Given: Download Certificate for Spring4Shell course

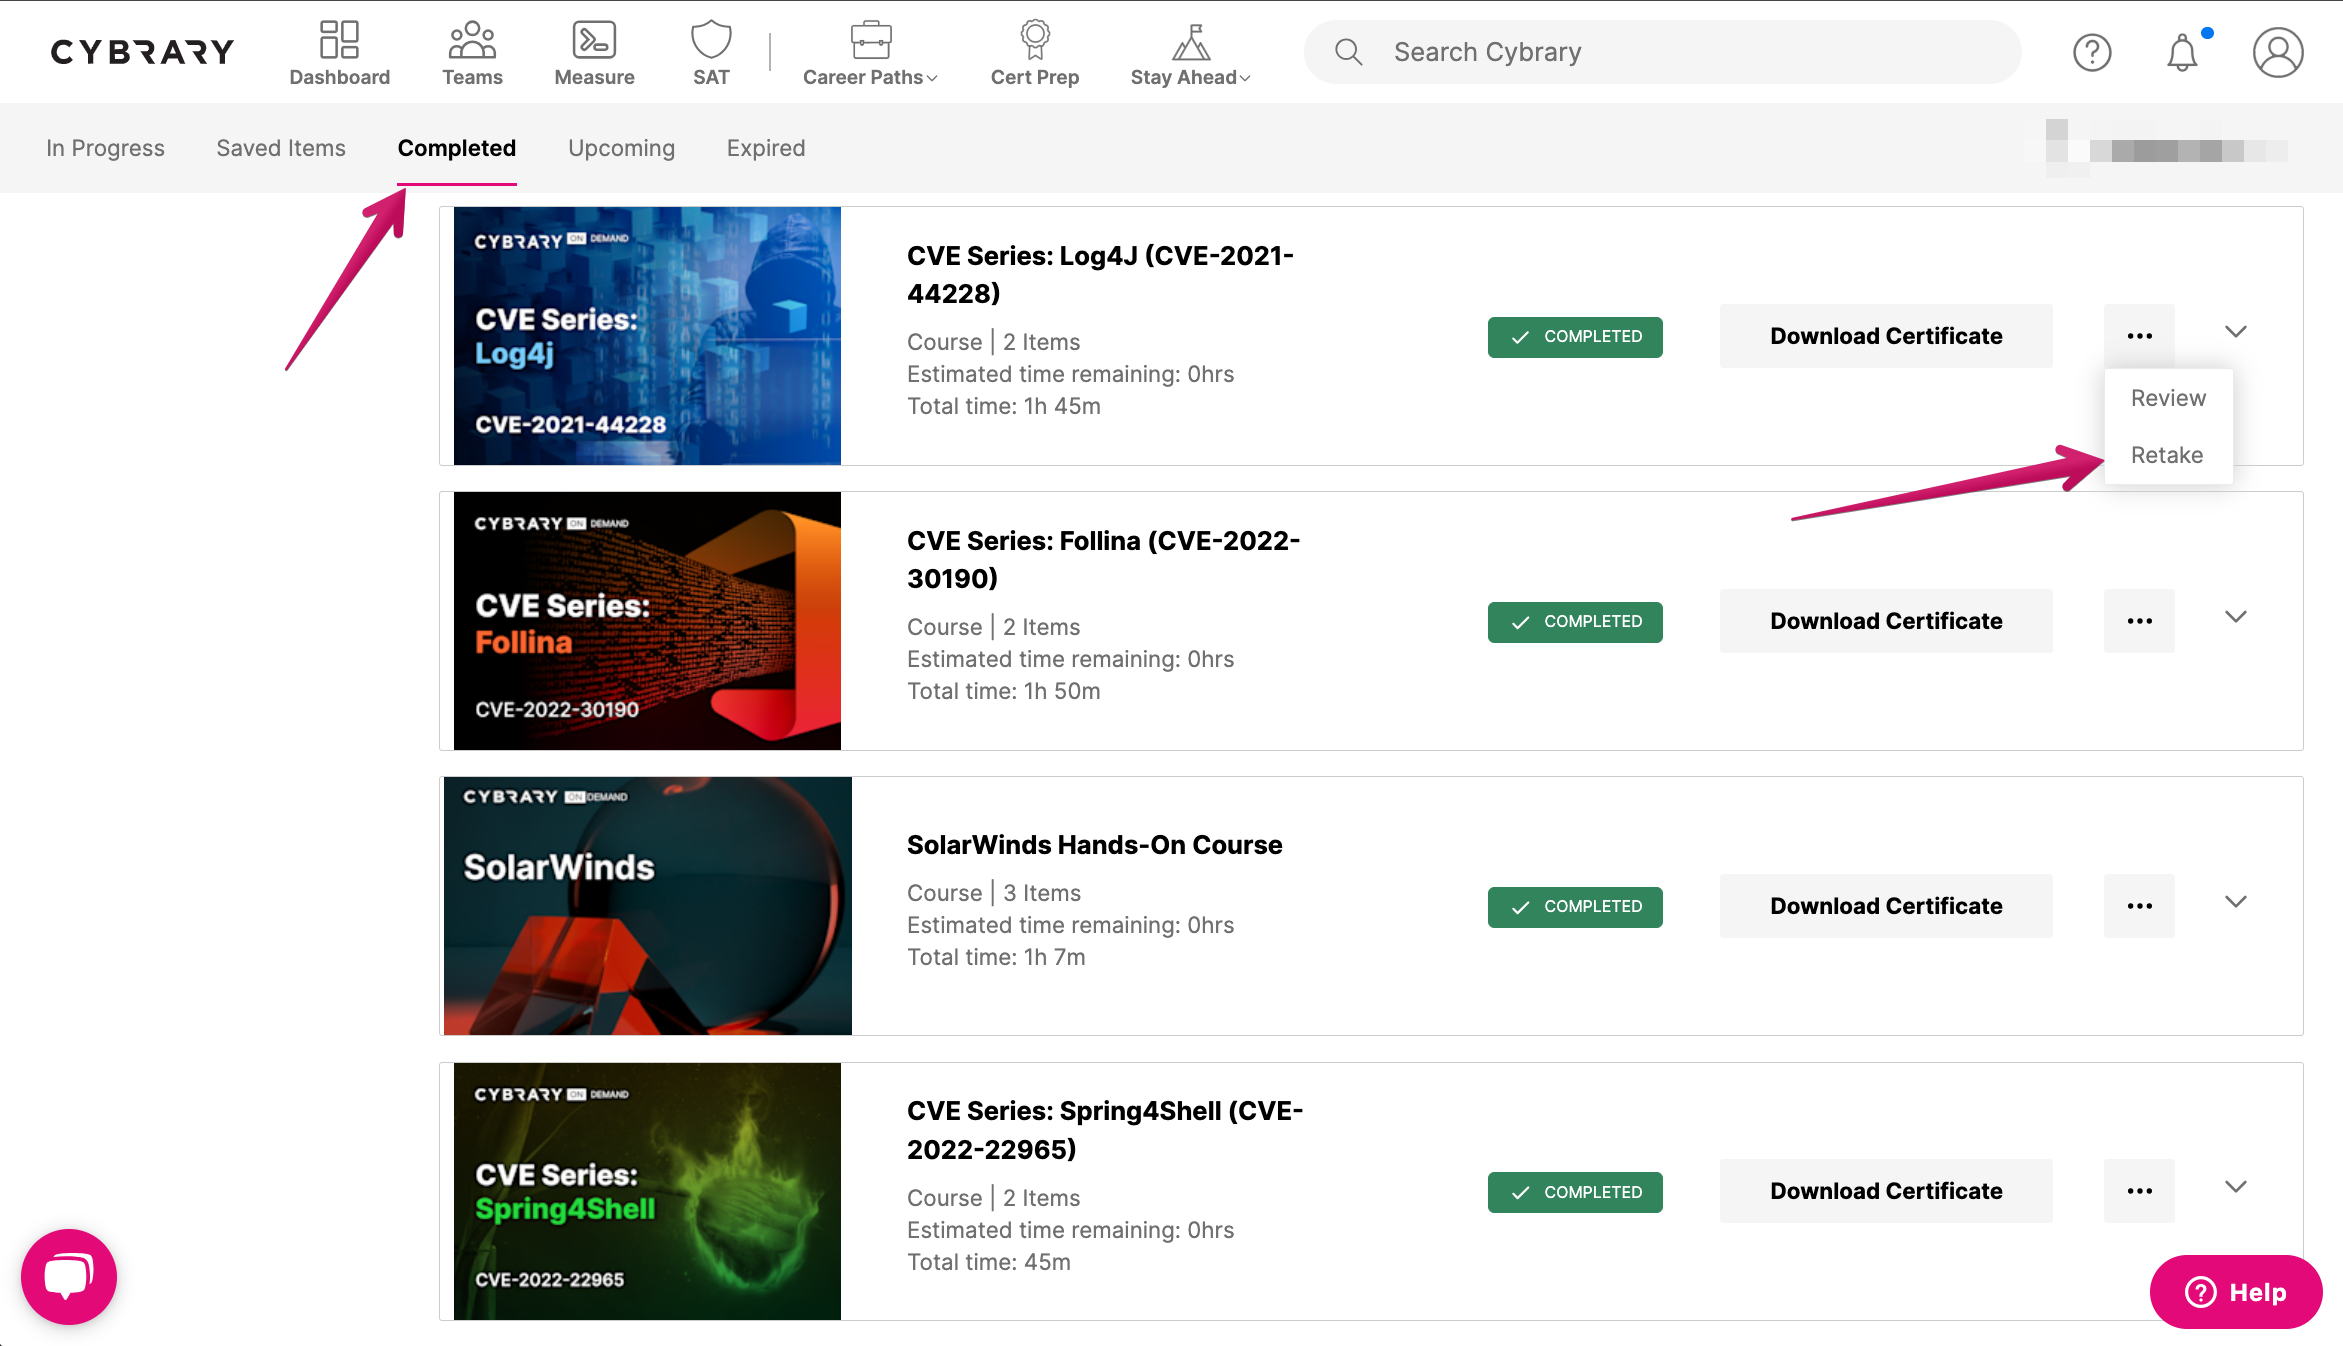Looking at the screenshot, I should click(1886, 1191).
